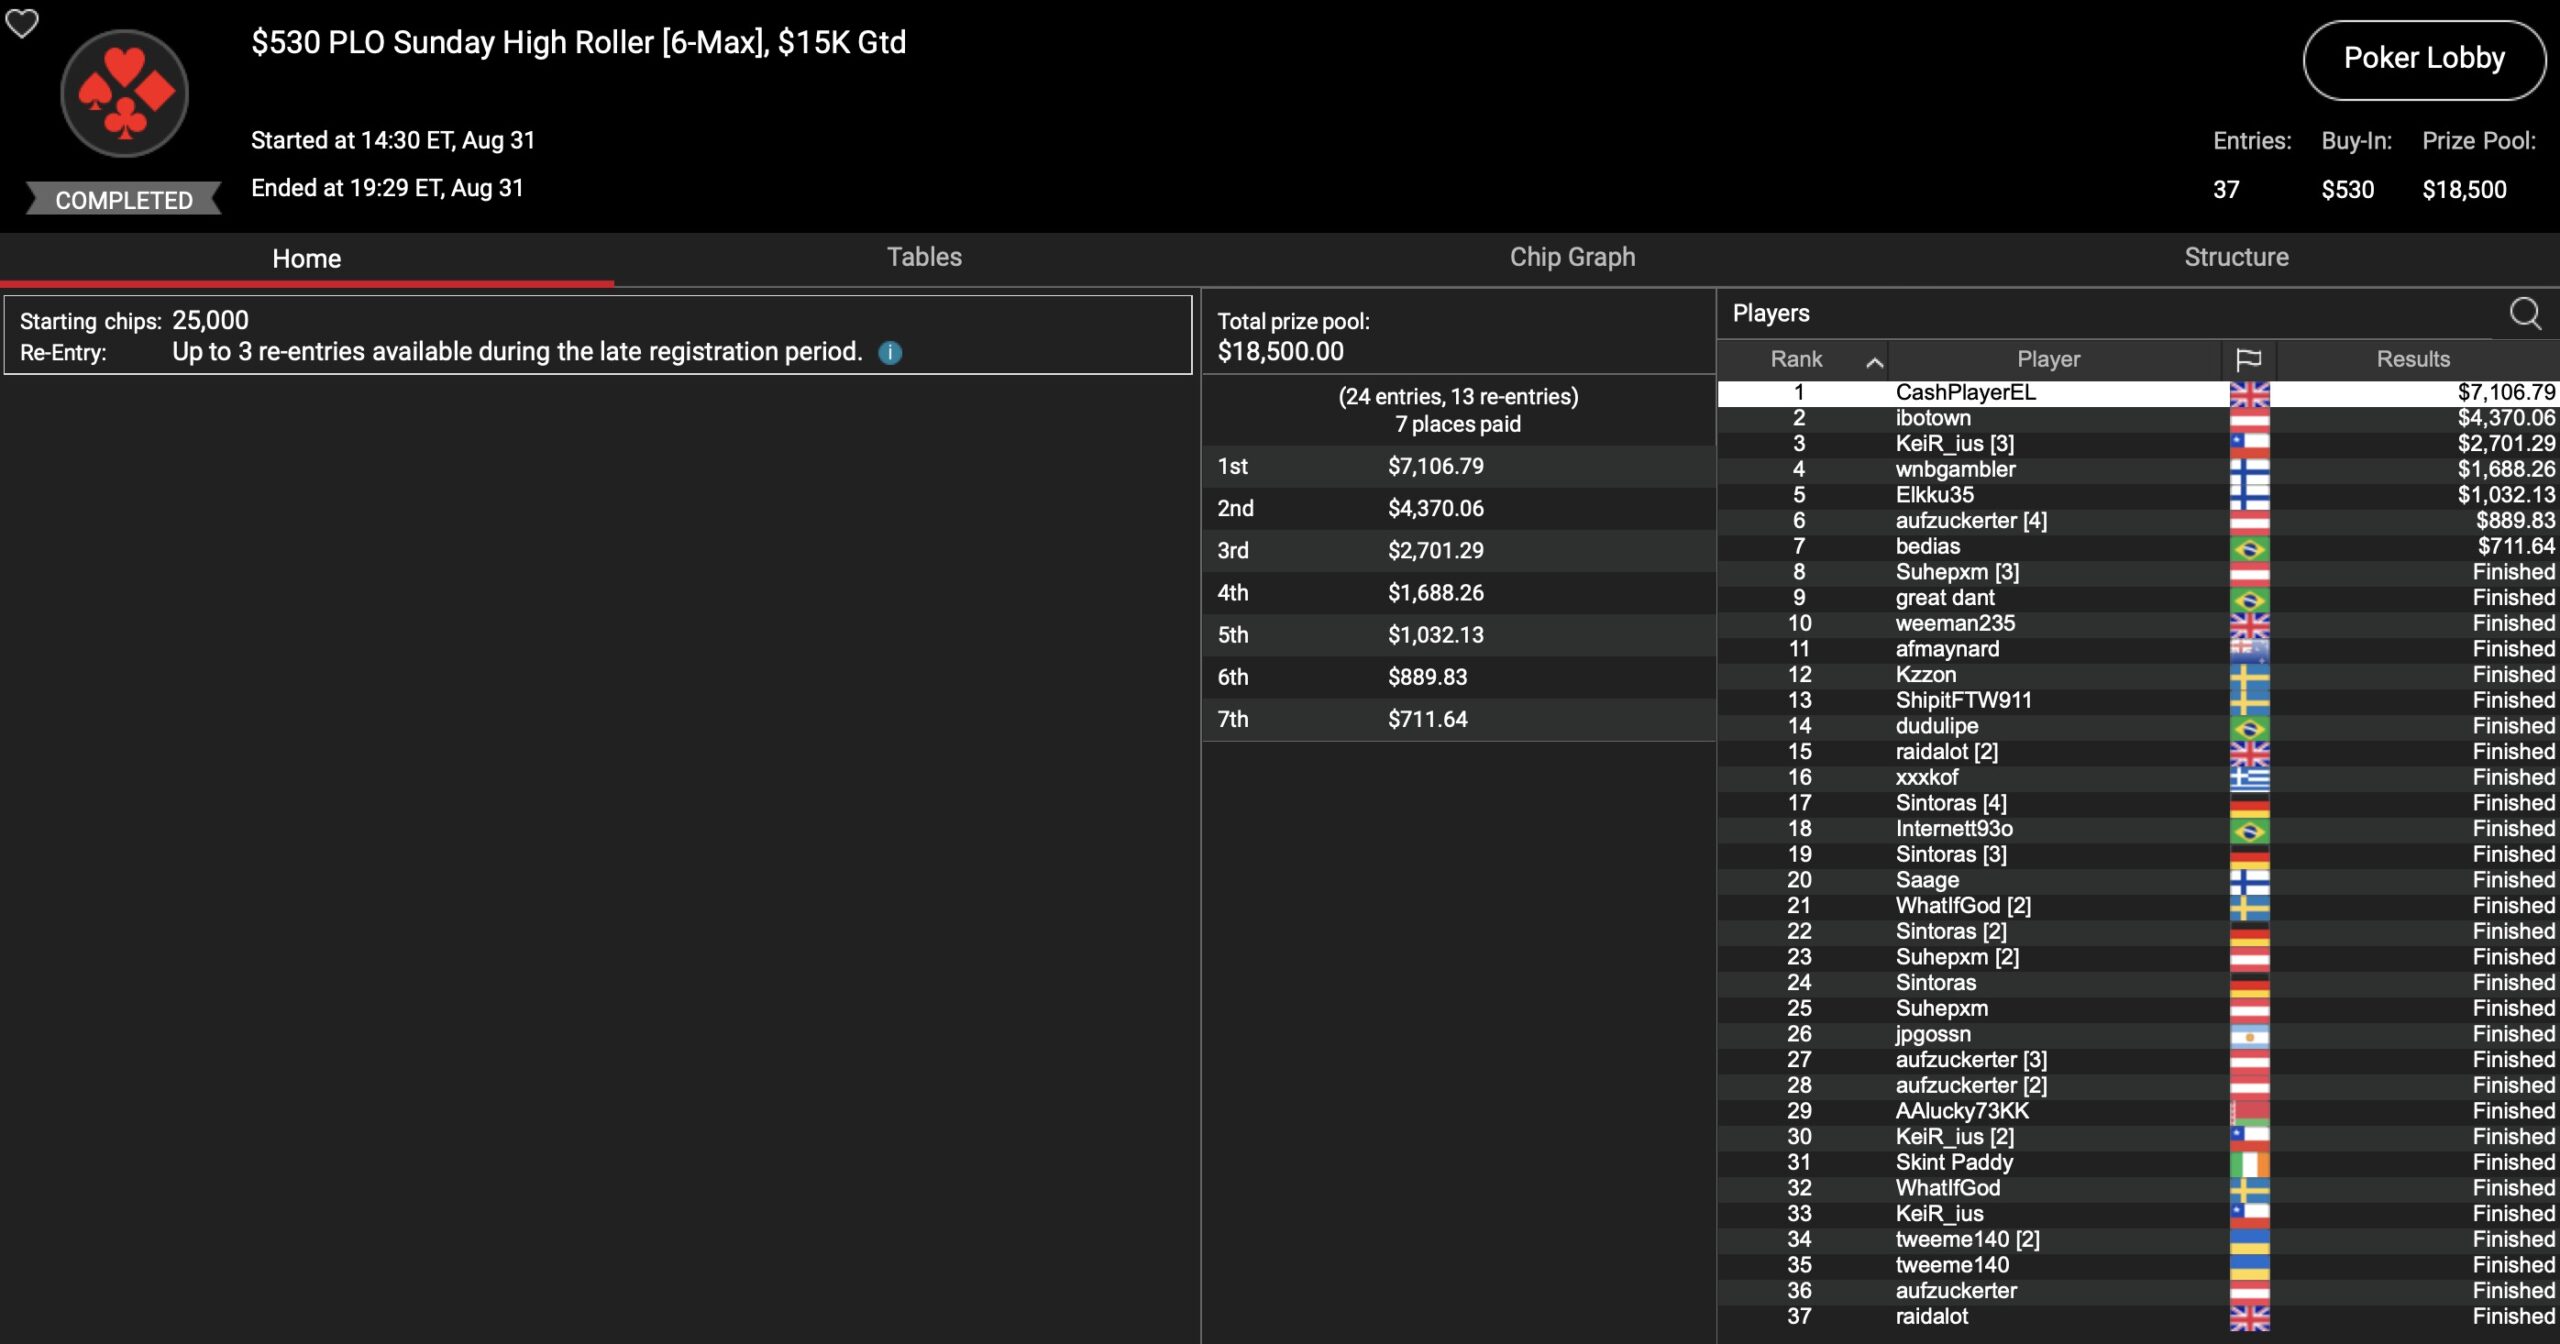Click the re-entry info icon

890,353
